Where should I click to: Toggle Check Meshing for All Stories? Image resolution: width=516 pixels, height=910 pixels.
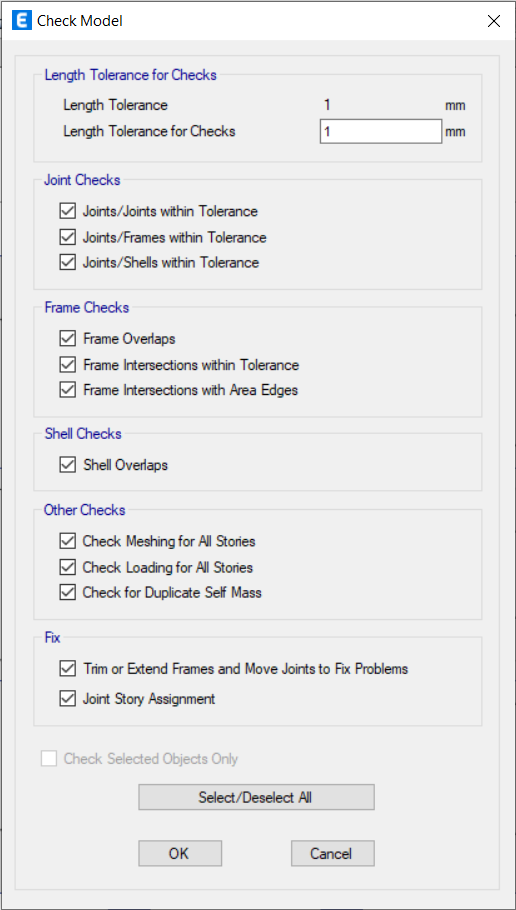coord(67,541)
